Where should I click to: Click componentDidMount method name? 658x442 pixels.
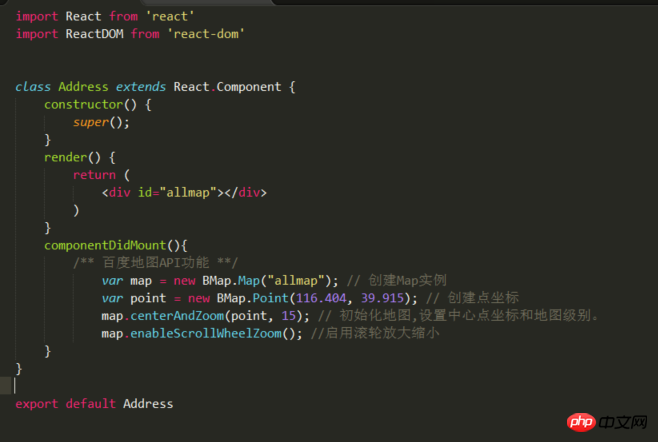click(x=105, y=245)
